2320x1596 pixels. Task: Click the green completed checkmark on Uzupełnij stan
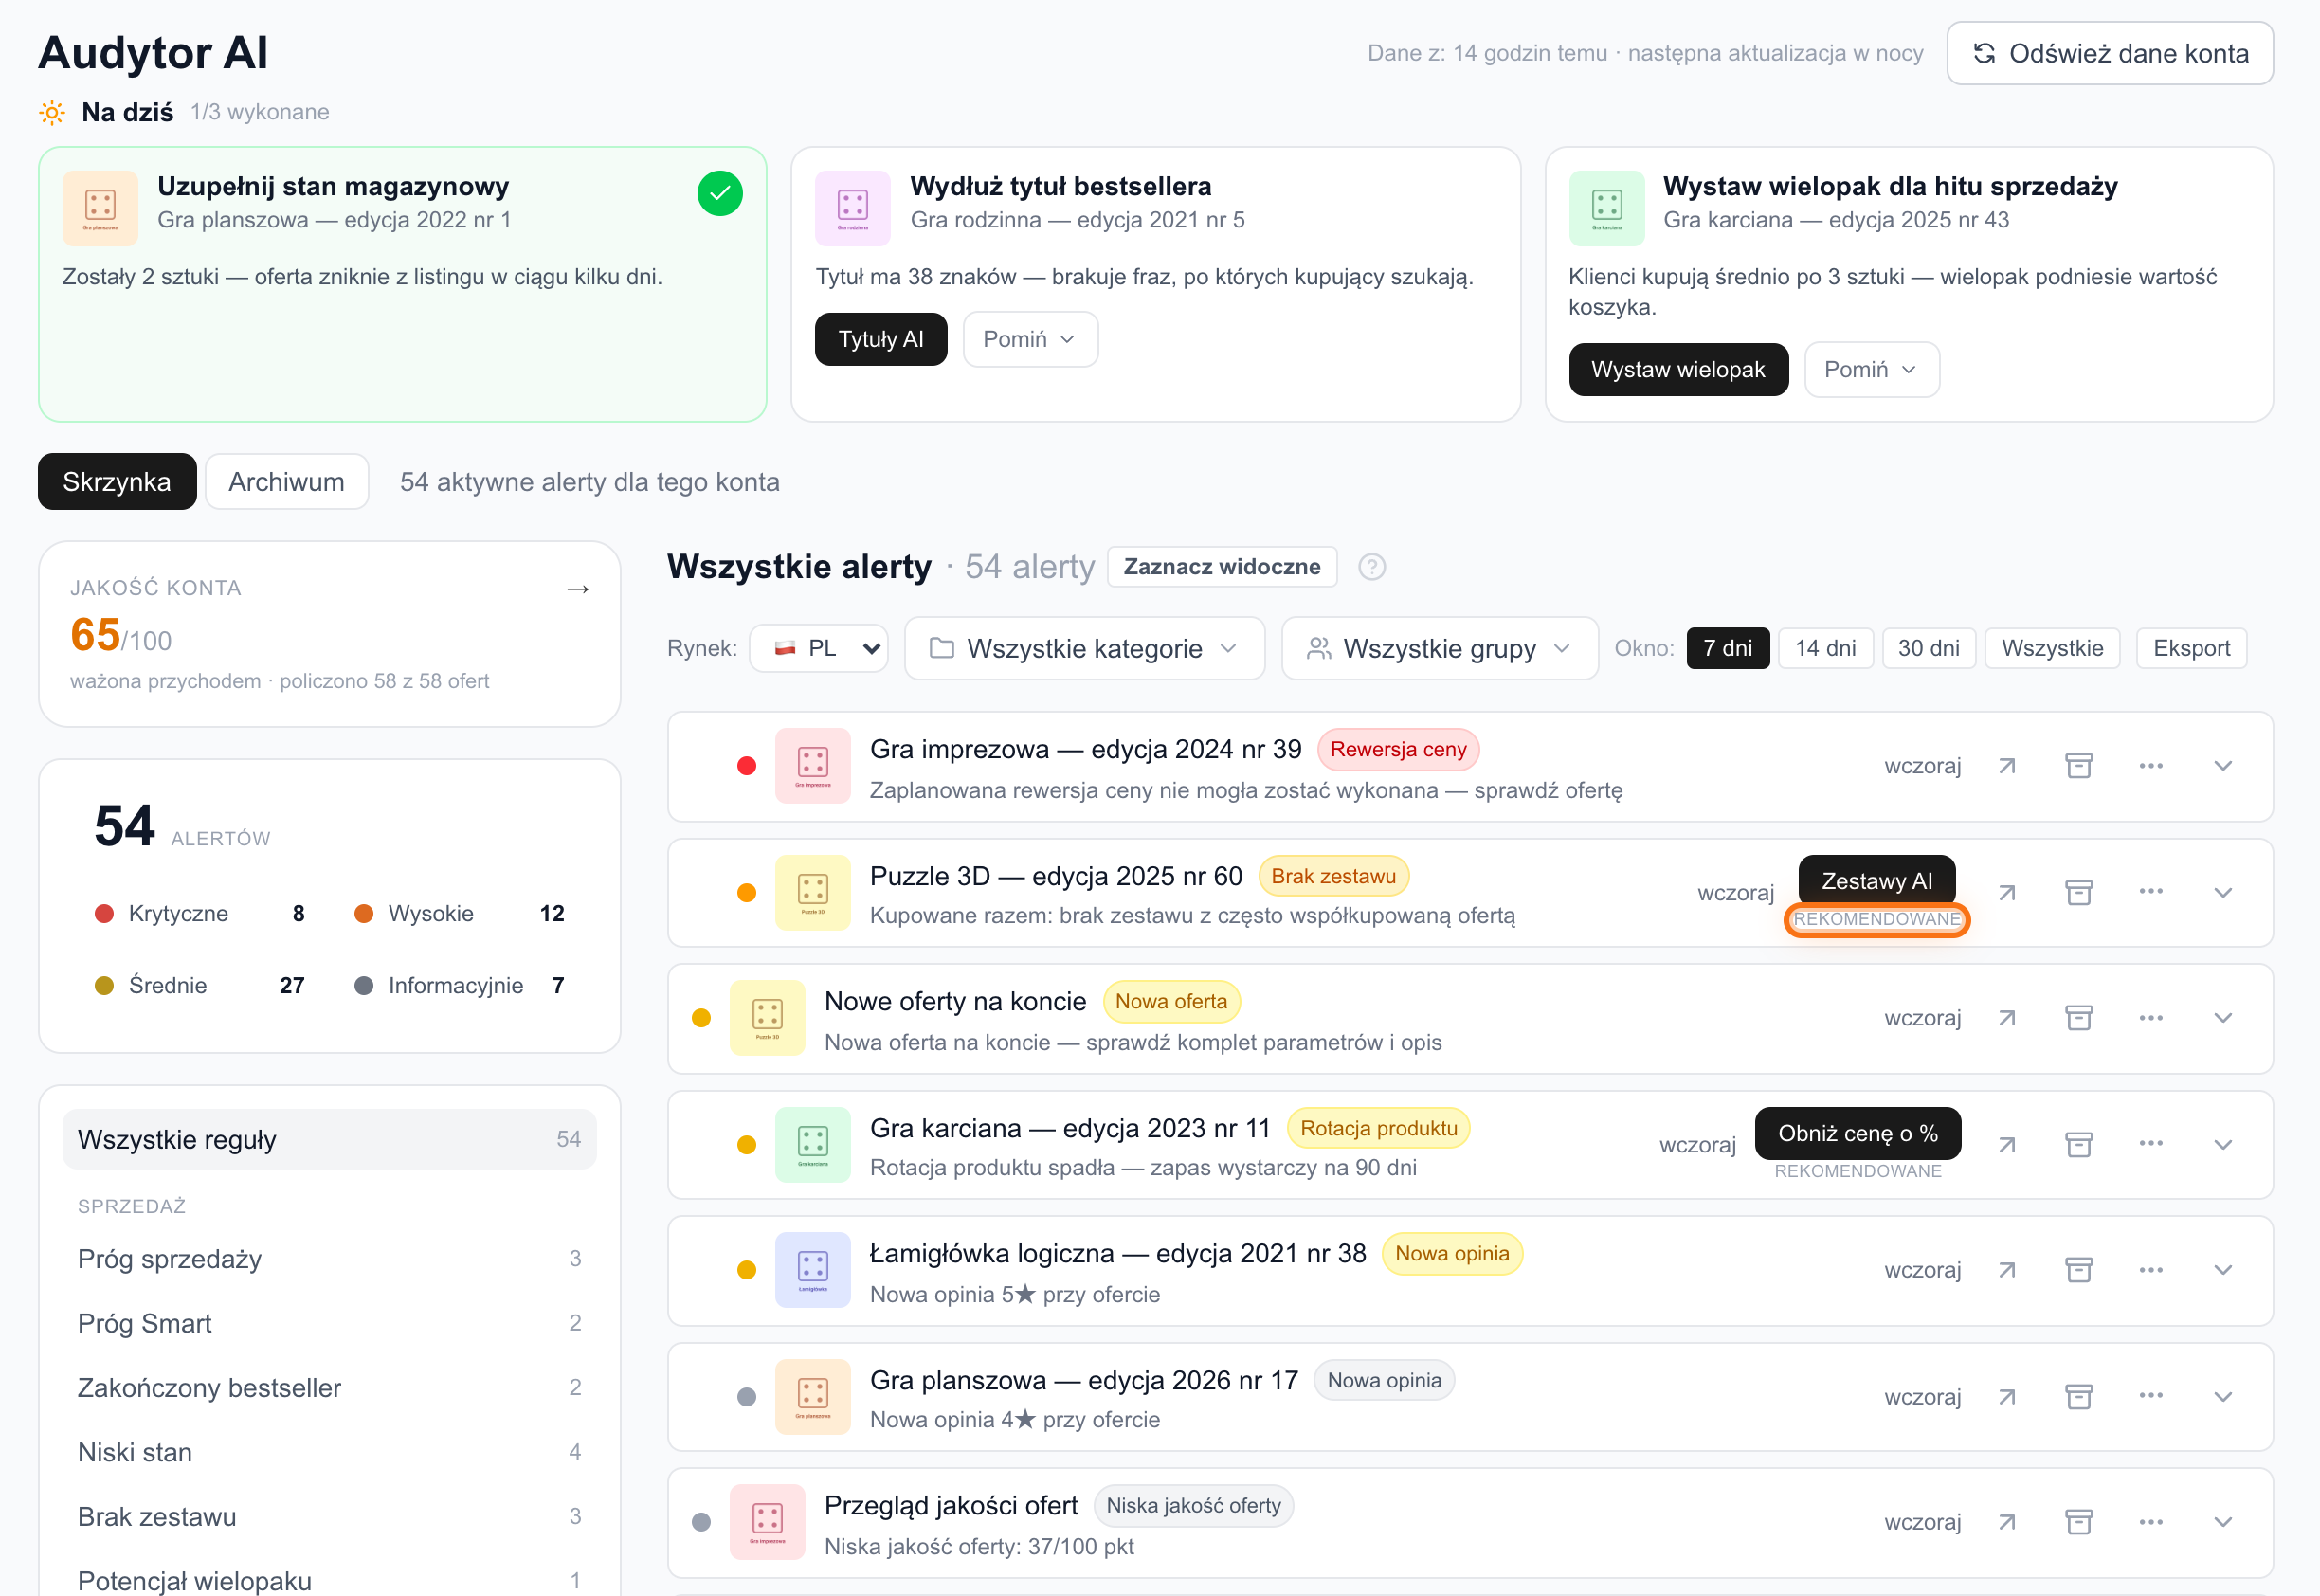(x=720, y=194)
